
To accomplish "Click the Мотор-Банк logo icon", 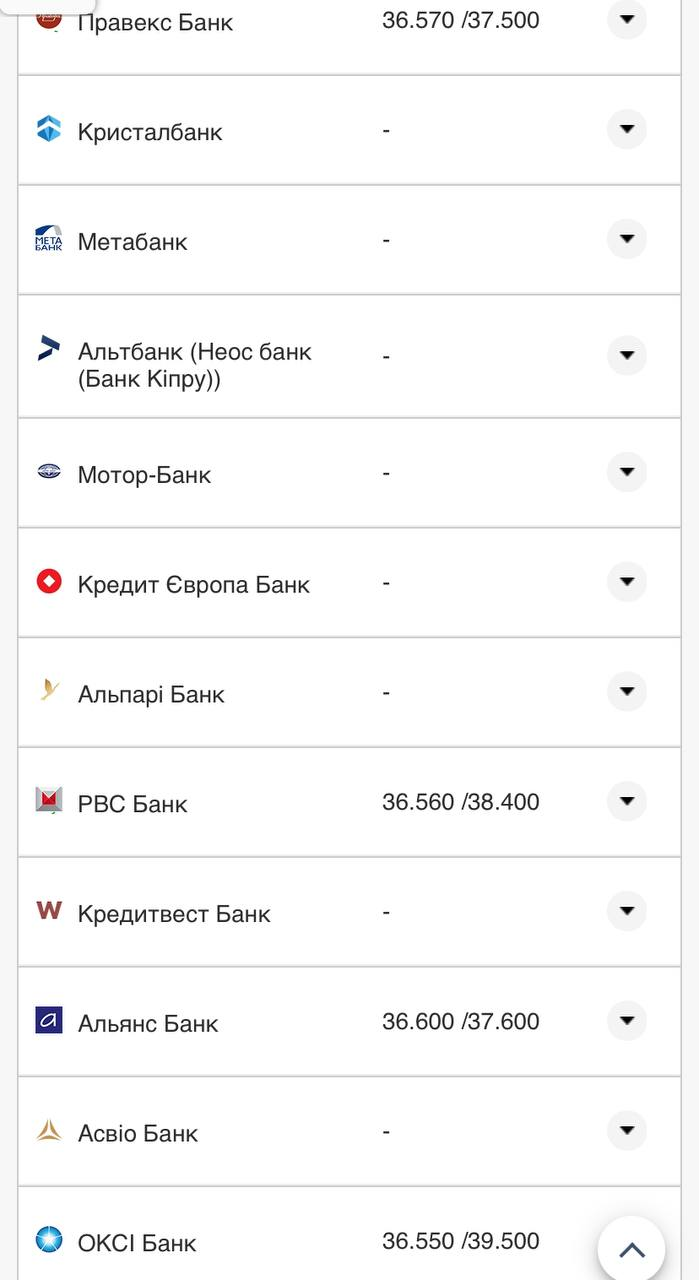I will [x=49, y=471].
